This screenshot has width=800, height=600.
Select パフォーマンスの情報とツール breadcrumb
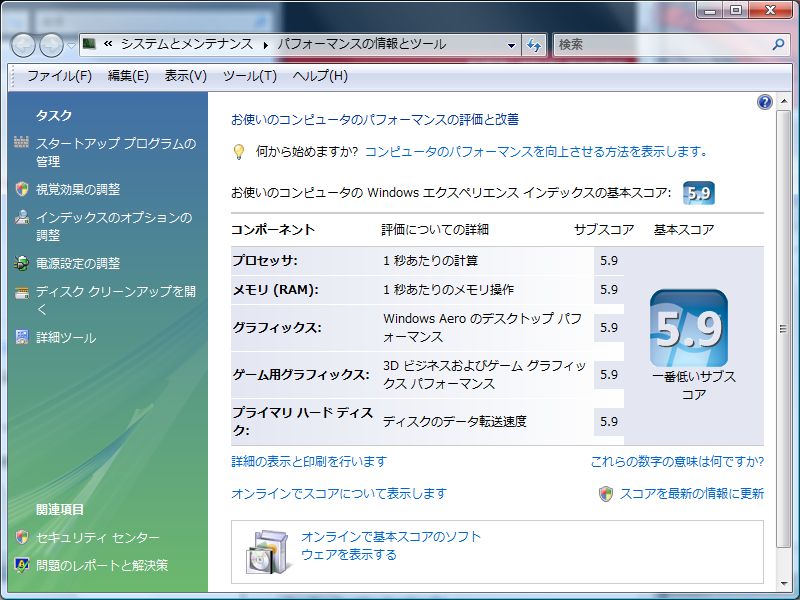pyautogui.click(x=362, y=44)
